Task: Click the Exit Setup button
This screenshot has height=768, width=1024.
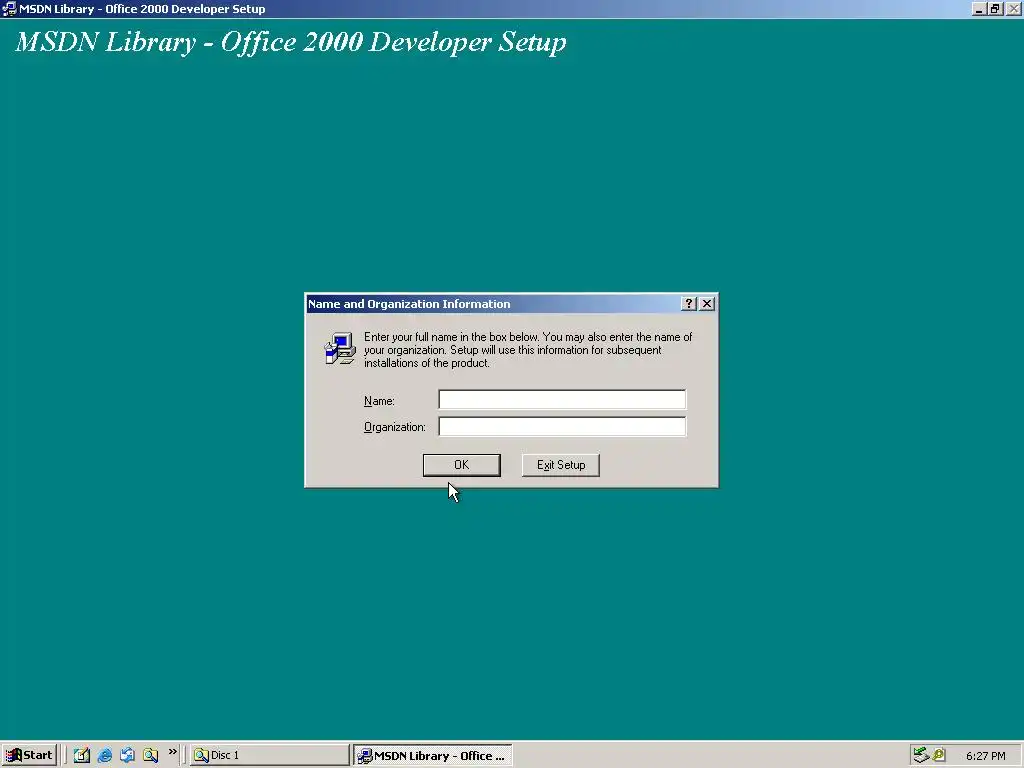Action: point(560,465)
